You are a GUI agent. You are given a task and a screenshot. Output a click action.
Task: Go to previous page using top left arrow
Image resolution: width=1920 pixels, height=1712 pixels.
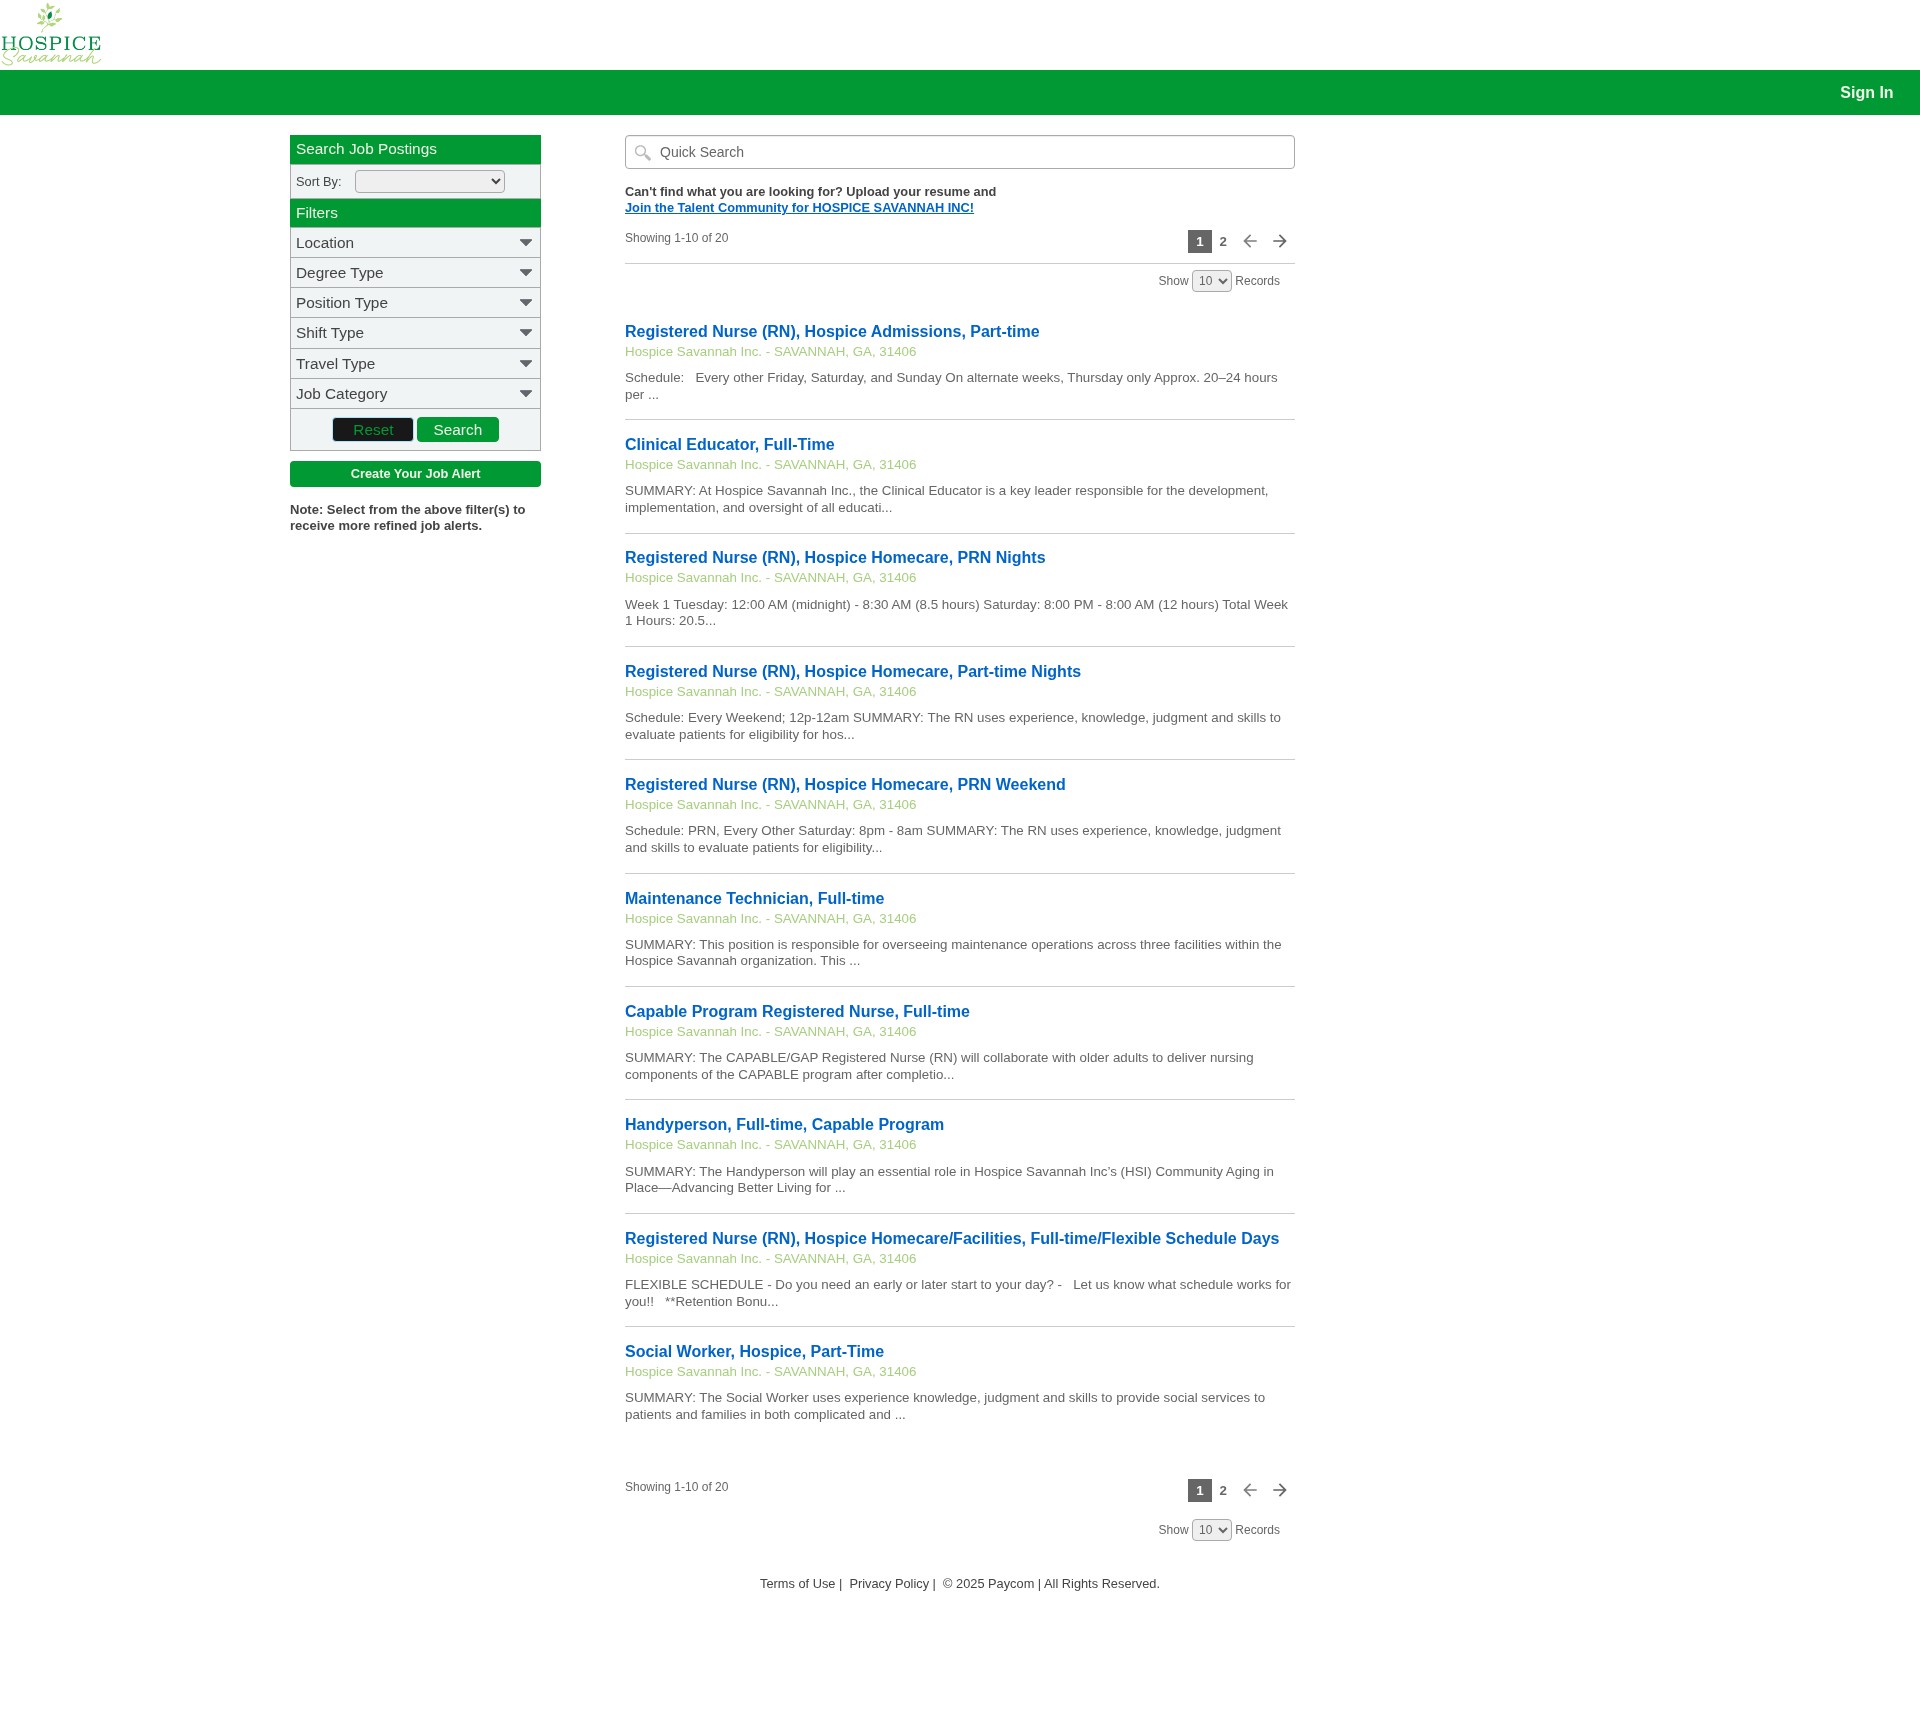click(x=1250, y=241)
